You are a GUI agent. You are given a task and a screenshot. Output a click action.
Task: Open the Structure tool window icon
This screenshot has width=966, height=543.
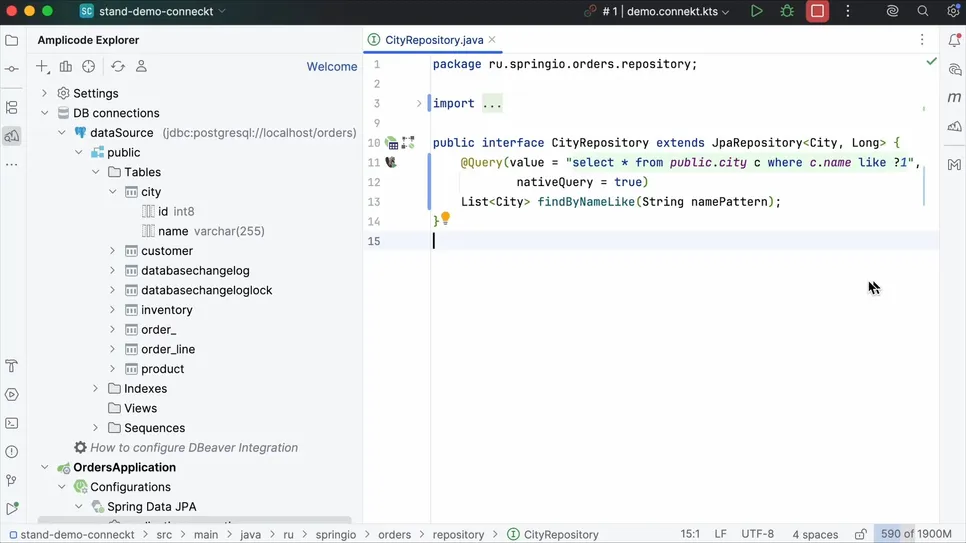12,108
